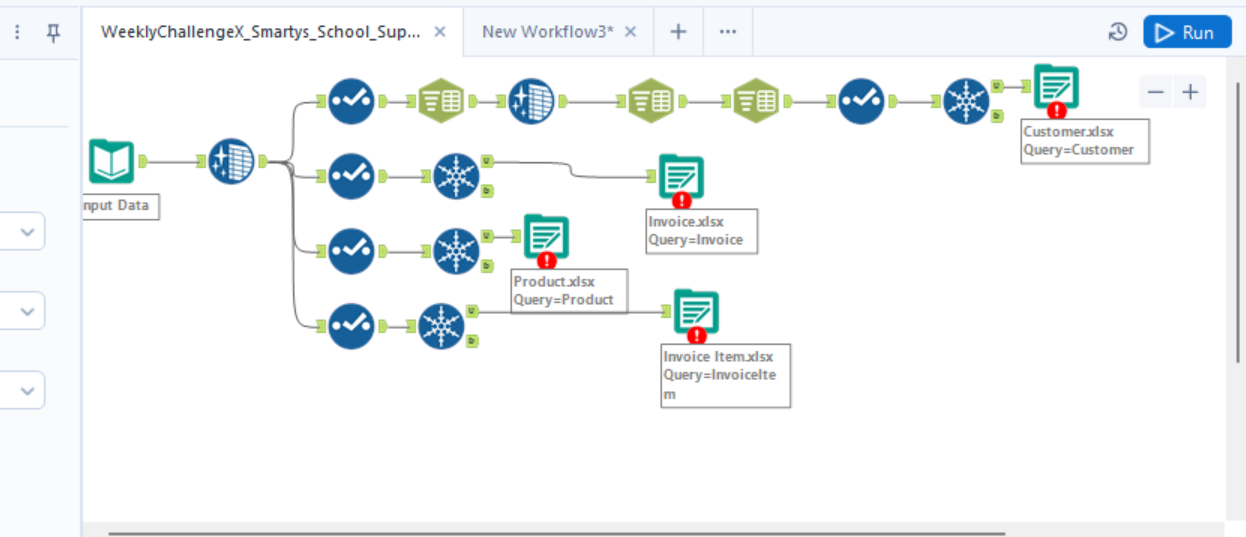Add a new workflow tab
The image size is (1246, 537).
[x=678, y=32]
